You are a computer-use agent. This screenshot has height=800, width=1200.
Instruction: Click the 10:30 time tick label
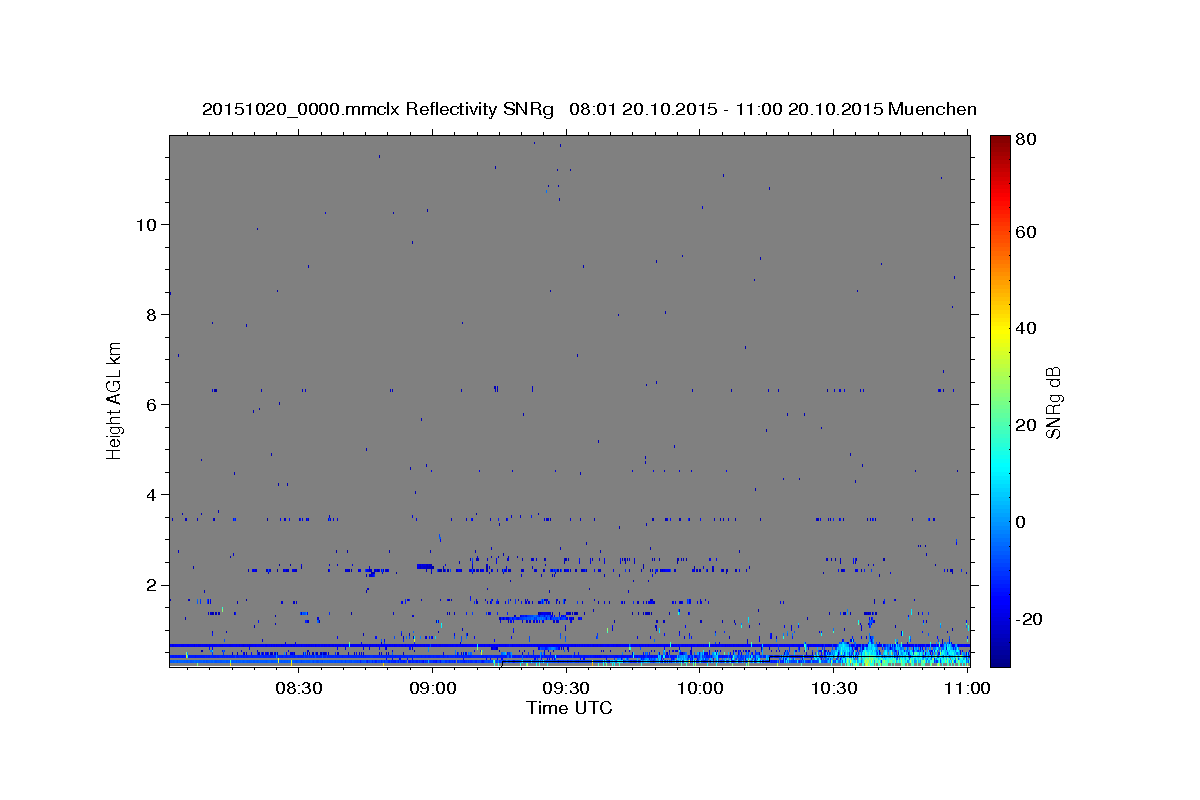[x=833, y=688]
